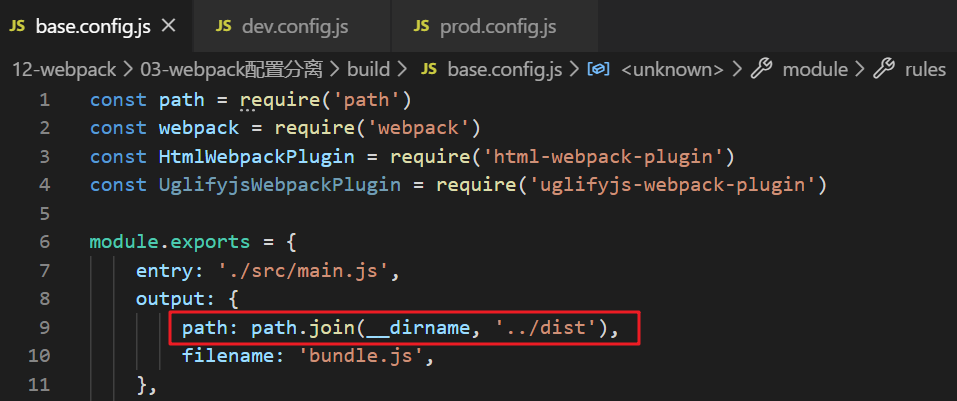Screen dimensions: 957x401
Task: Click 'html-webpack-plugin' string
Action: pyautogui.click(x=602, y=157)
